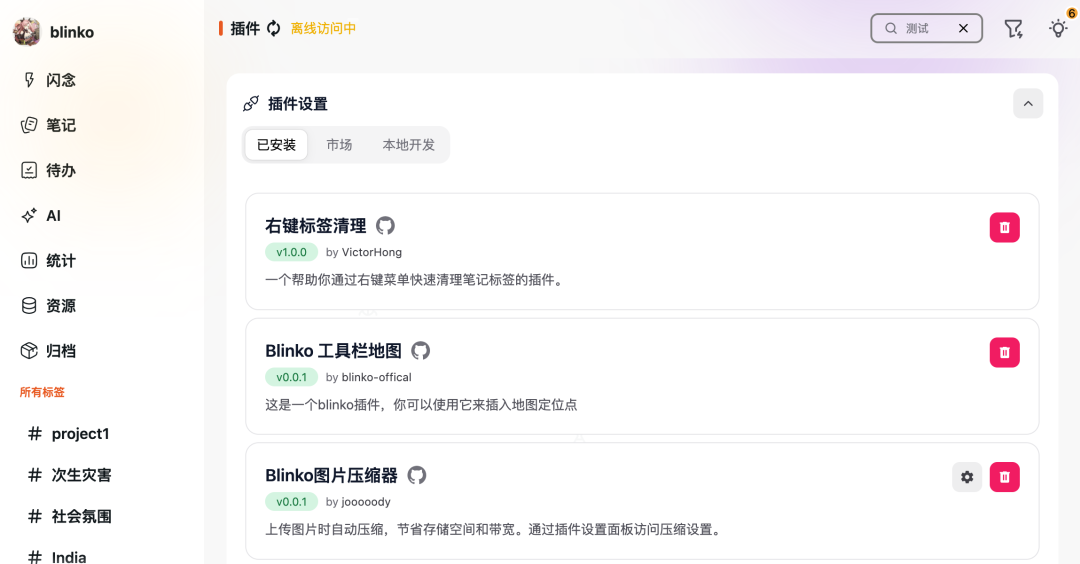The height and width of the screenshot is (564, 1080).
Task: Click author text by joooody
Action: tap(358, 502)
